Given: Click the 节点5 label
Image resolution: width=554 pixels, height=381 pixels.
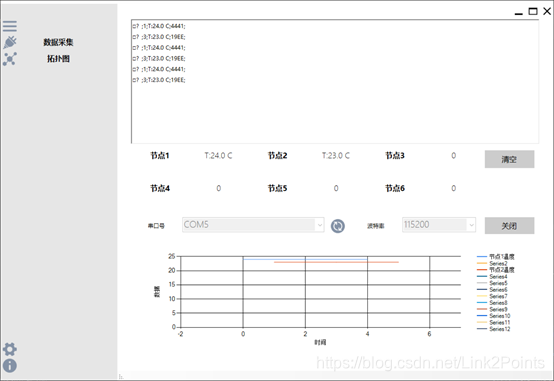Looking at the screenshot, I should click(277, 188).
